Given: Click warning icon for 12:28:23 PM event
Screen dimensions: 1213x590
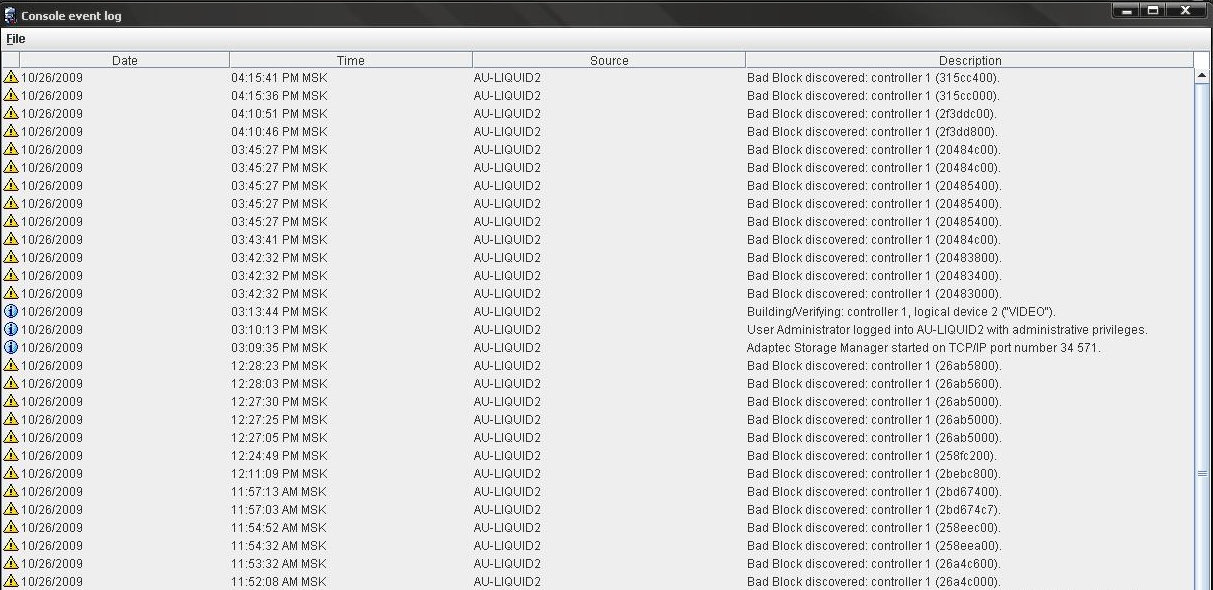Looking at the screenshot, I should coord(11,366).
